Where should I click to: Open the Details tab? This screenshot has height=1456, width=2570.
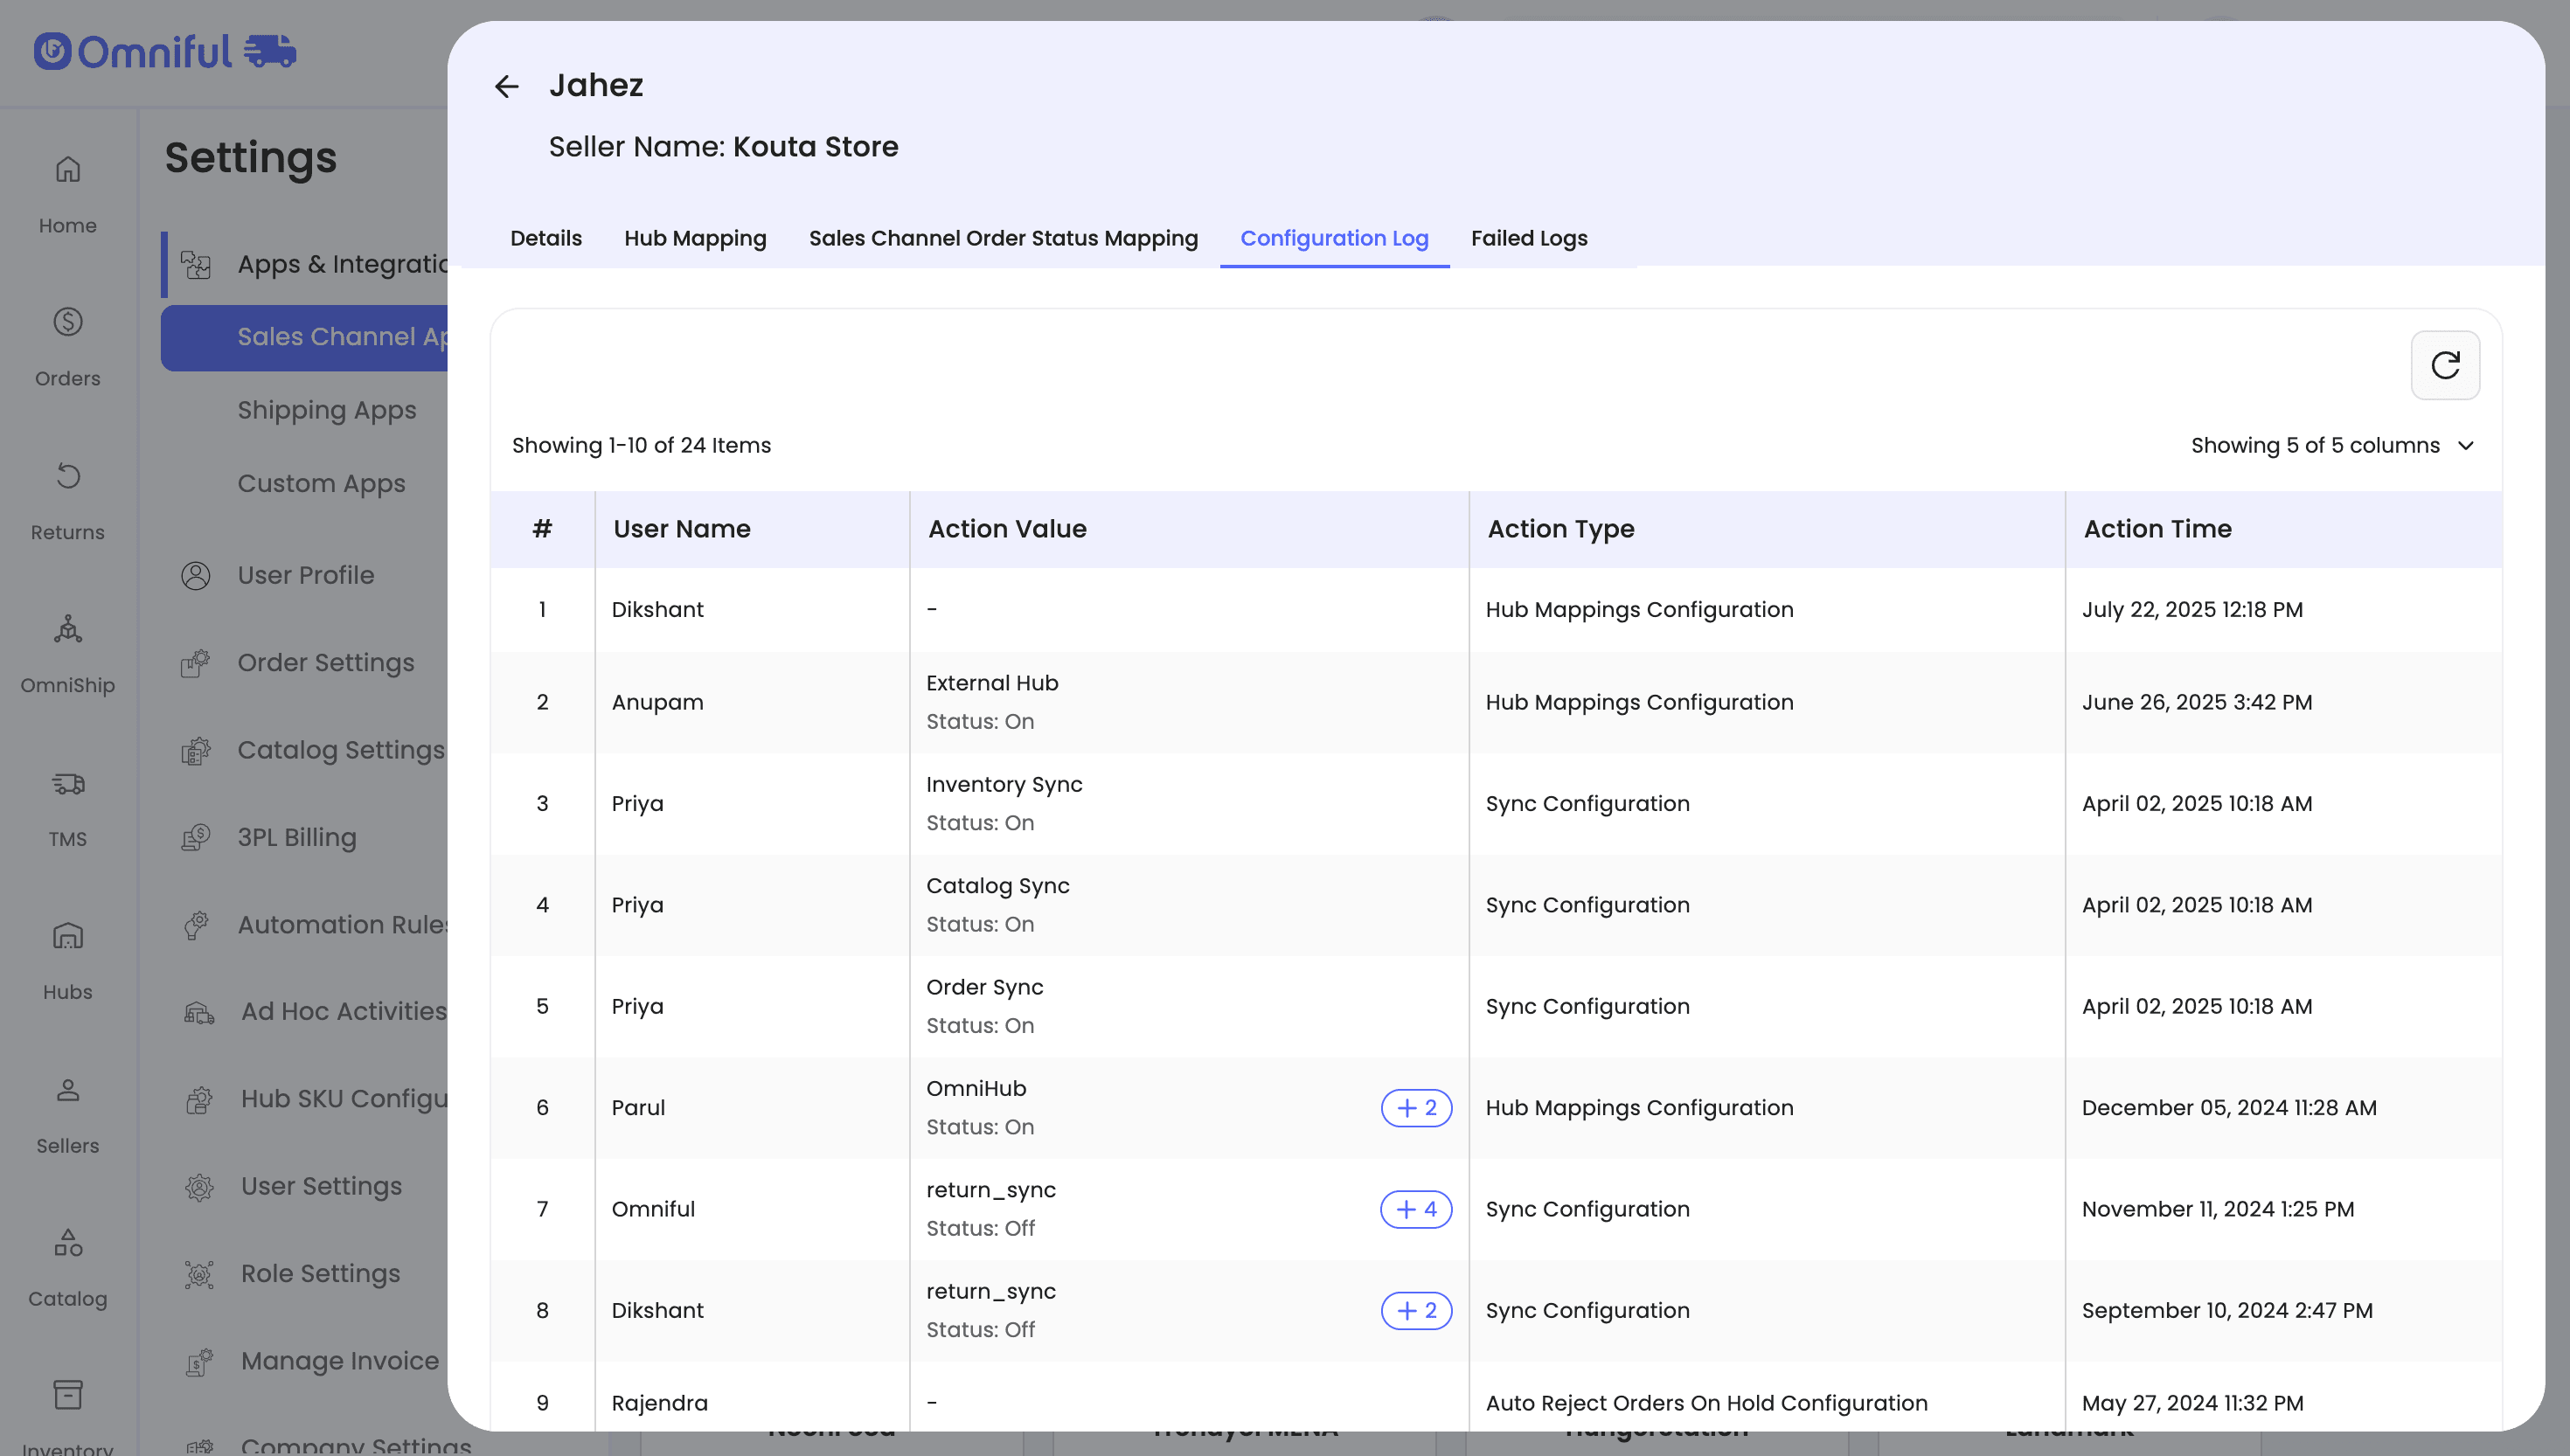coord(546,239)
